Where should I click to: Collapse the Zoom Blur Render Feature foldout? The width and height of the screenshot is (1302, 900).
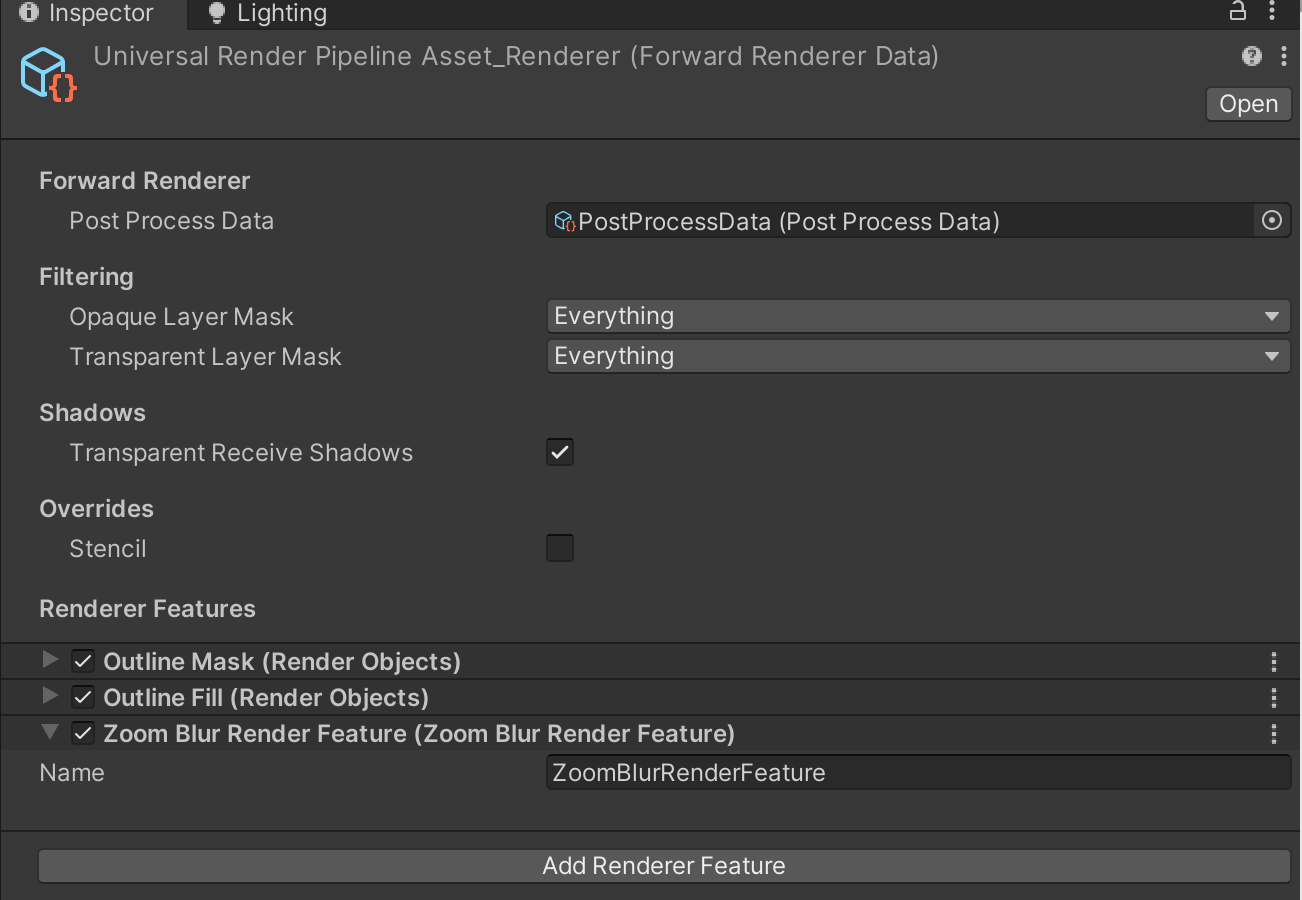[50, 733]
